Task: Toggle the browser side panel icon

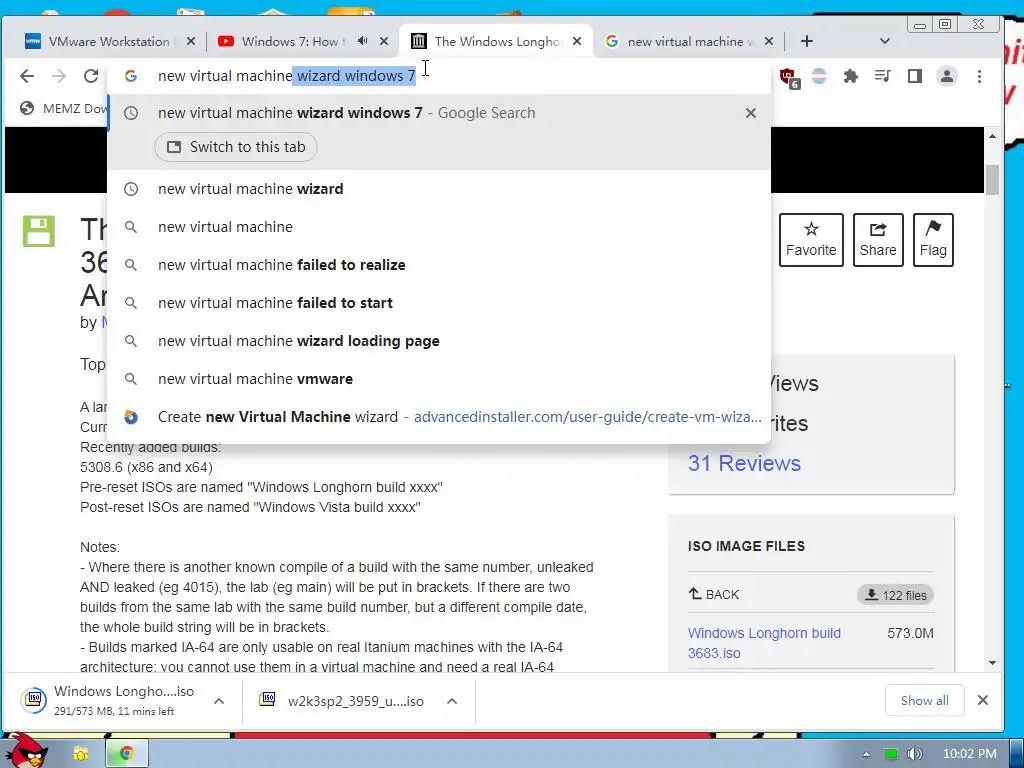Action: click(914, 76)
